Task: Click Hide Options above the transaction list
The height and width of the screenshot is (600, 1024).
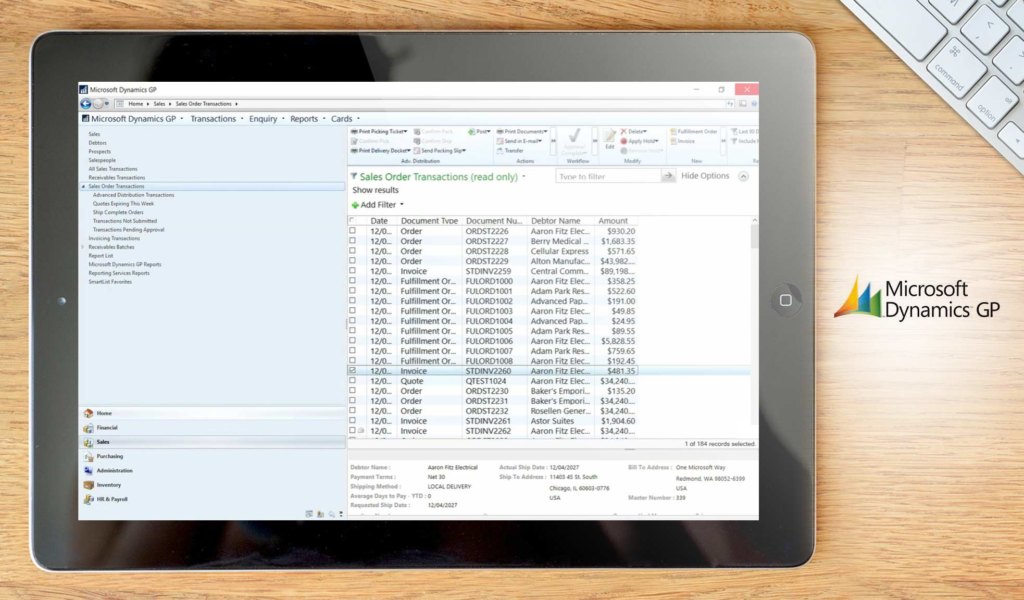Action: (705, 176)
